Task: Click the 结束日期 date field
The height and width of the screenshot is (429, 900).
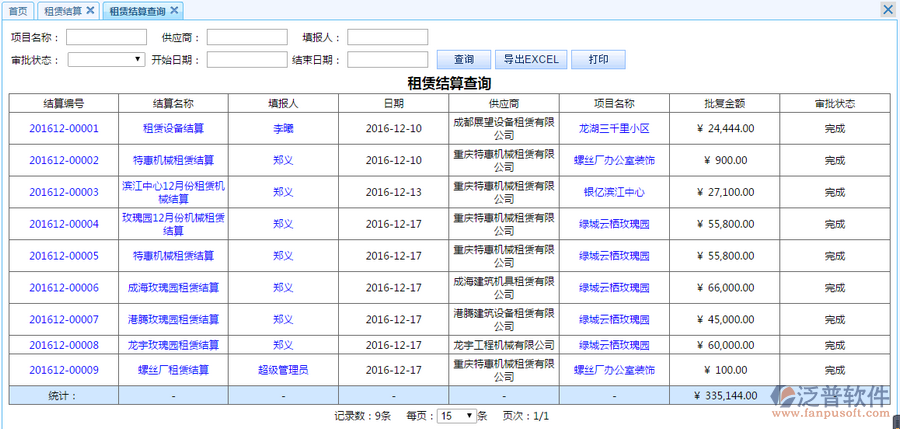Action: pyautogui.click(x=387, y=60)
